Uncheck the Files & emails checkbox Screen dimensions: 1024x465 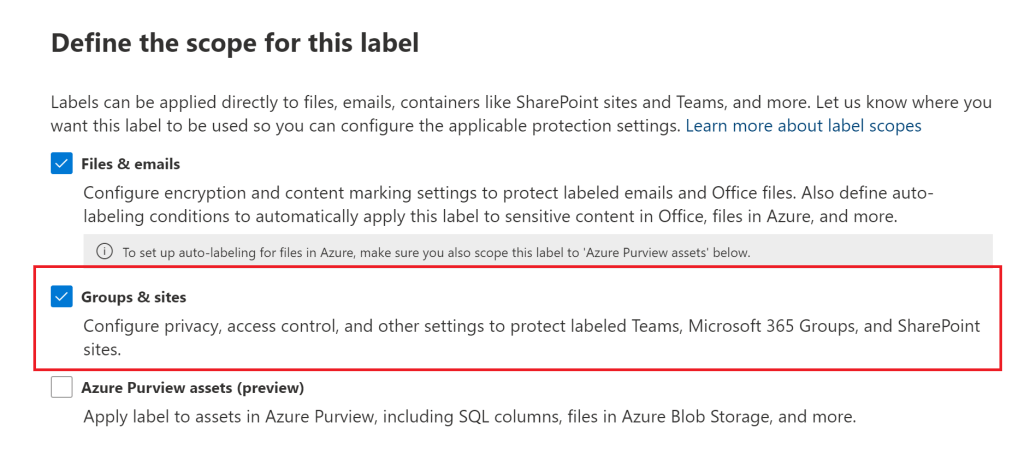62,163
